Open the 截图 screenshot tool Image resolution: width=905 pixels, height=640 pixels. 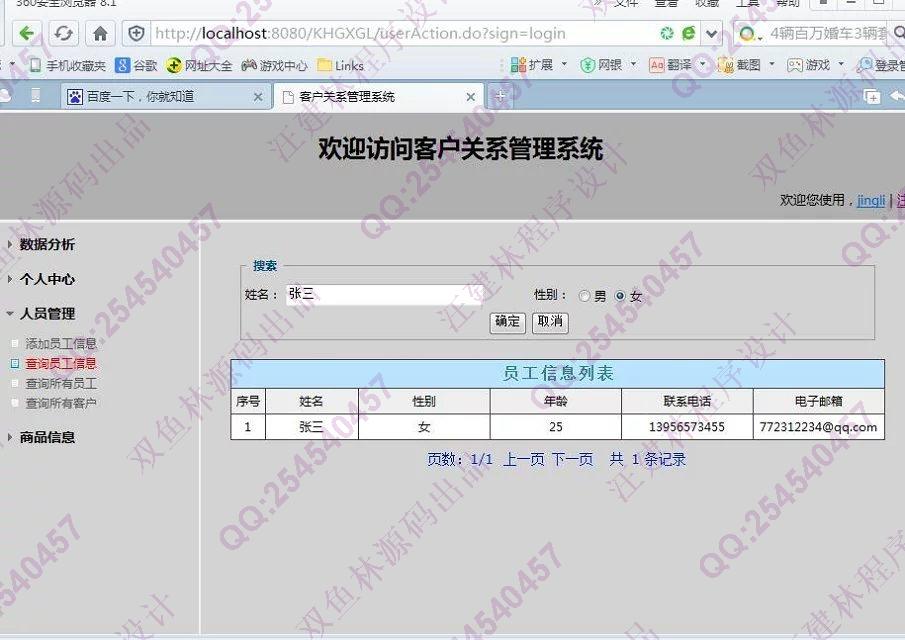[746, 65]
